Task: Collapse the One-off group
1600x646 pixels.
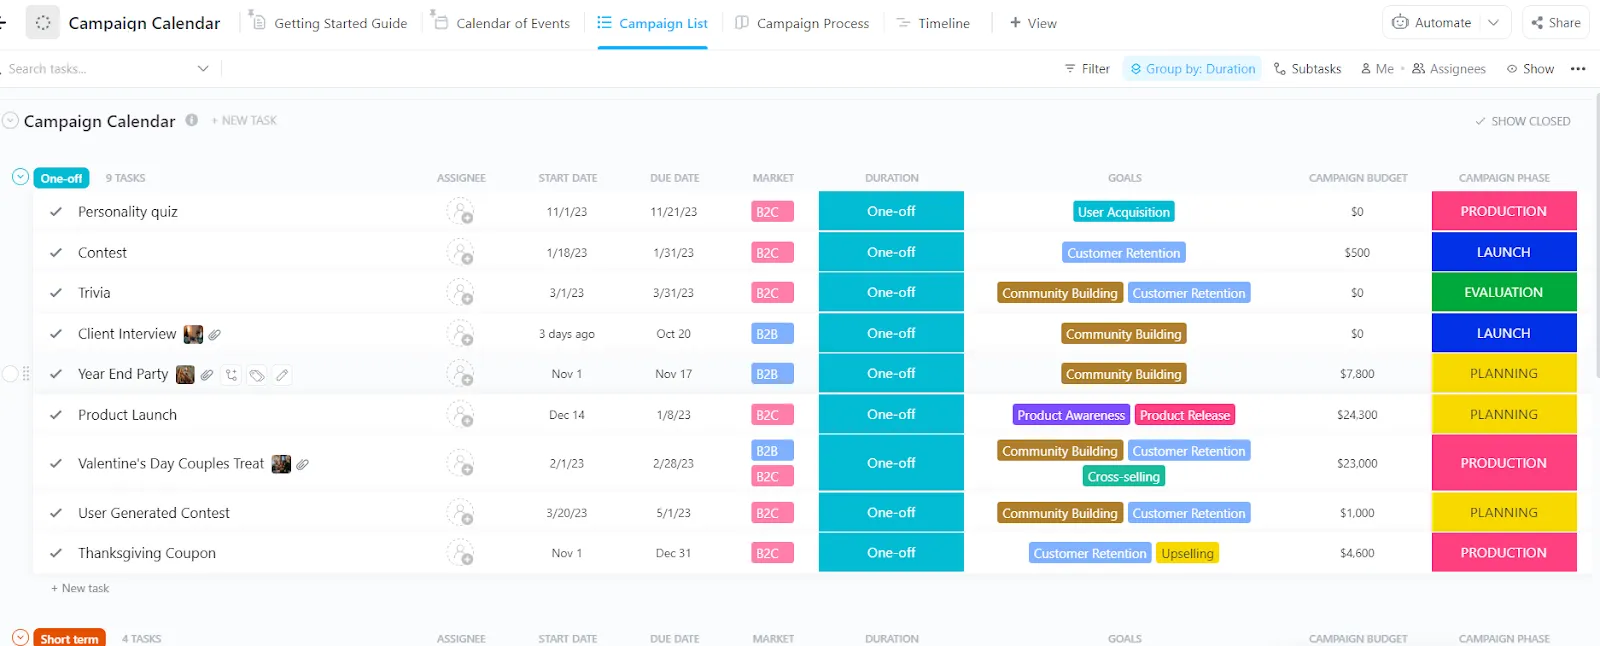Action: coord(20,177)
